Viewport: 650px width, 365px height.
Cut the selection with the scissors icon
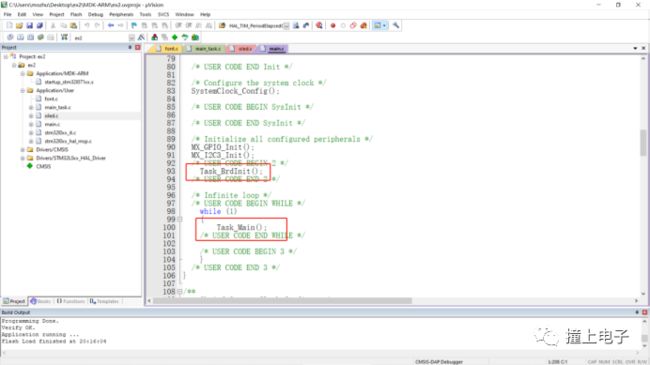pos(53,26)
